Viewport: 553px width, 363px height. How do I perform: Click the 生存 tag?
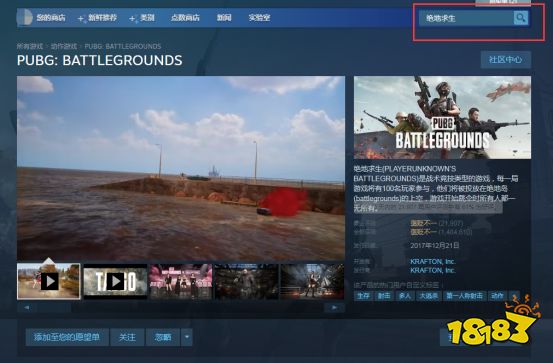pos(363,296)
